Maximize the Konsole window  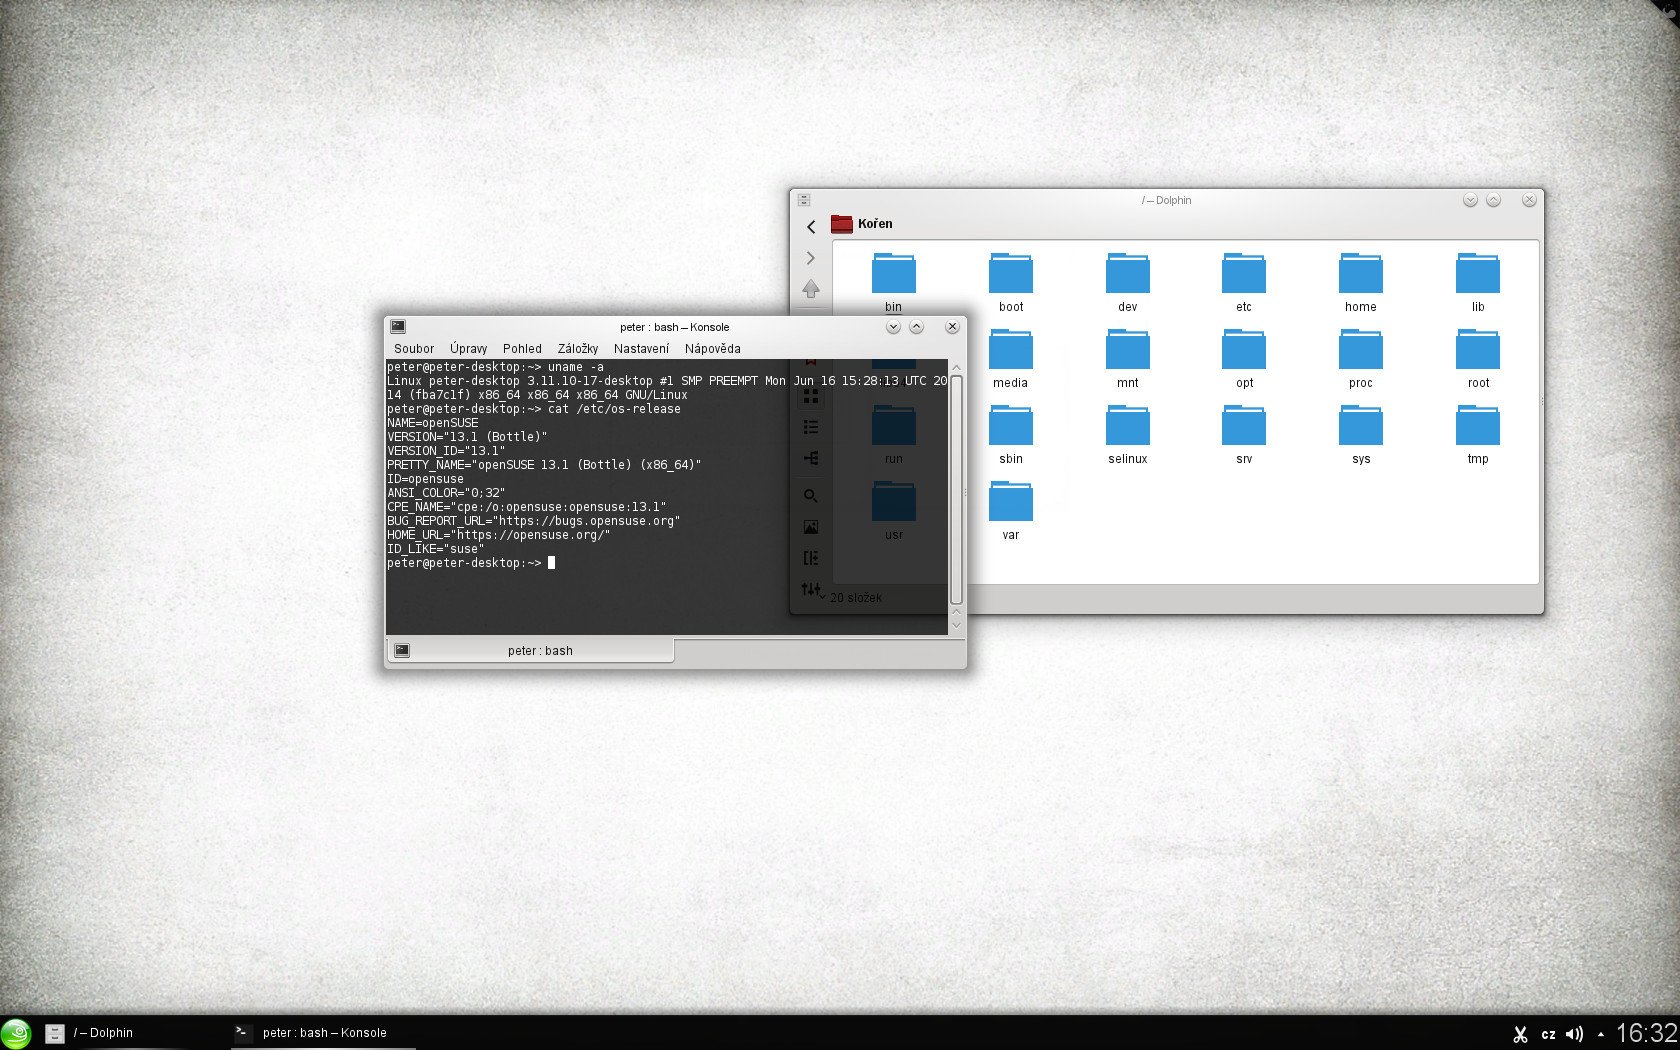[x=916, y=327]
